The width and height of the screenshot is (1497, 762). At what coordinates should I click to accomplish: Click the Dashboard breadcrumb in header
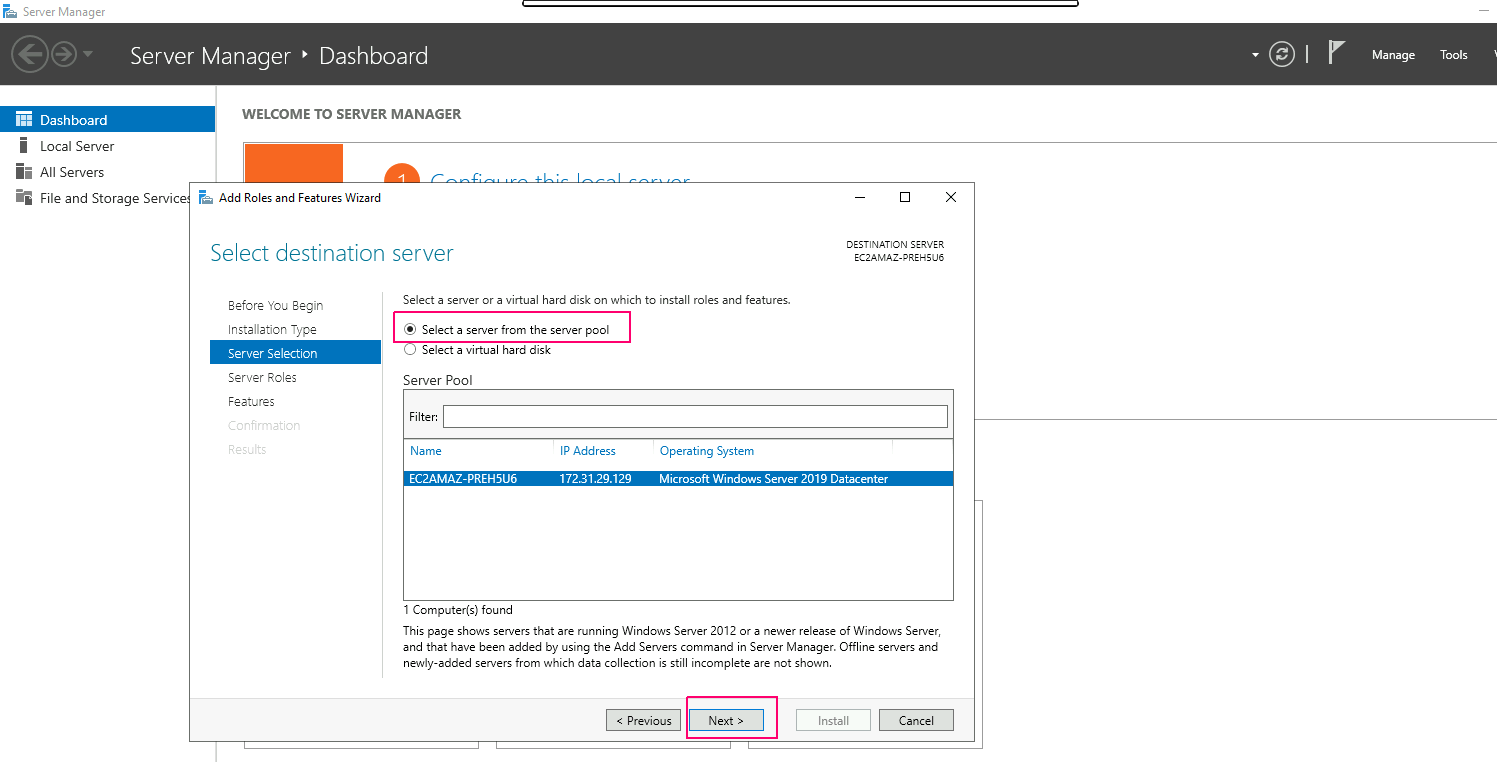(373, 56)
